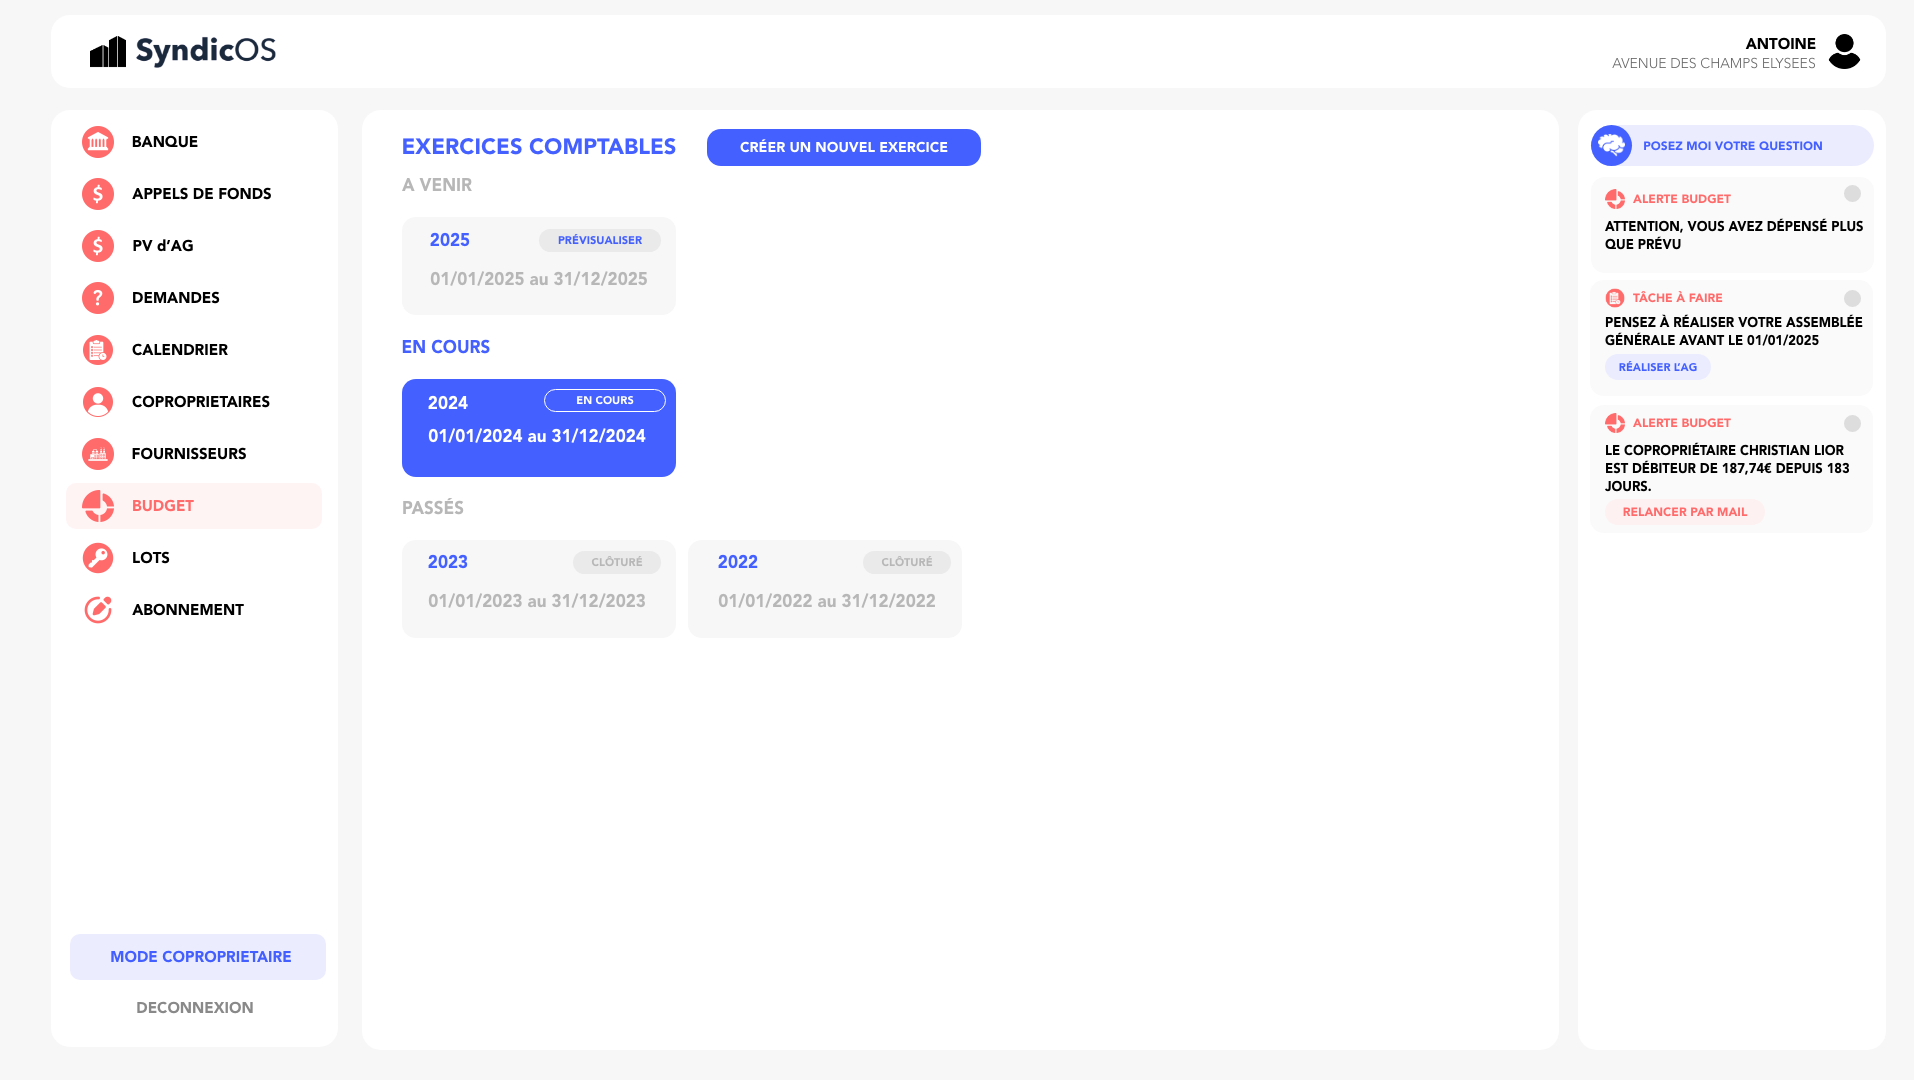Open the Banque section icon
The image size is (1914, 1080).
98,142
